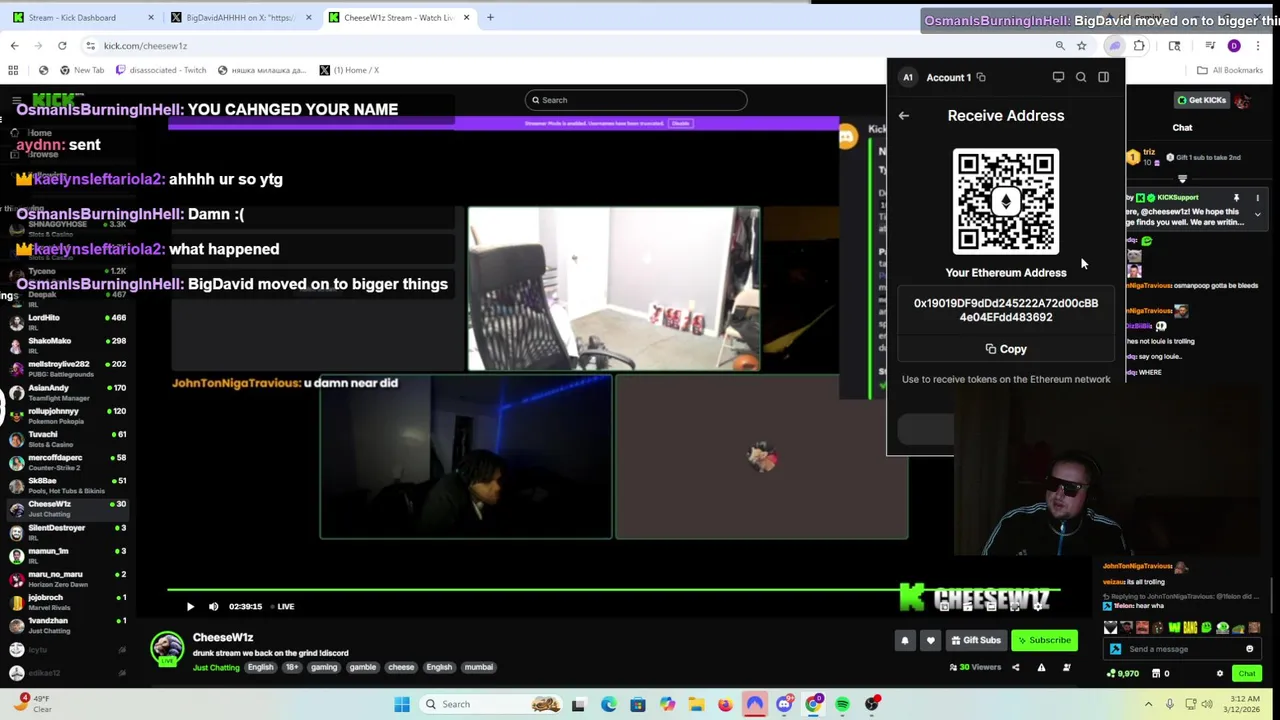This screenshot has width=1280, height=720.
Task: Reload the Kick page
Action: pos(62,45)
